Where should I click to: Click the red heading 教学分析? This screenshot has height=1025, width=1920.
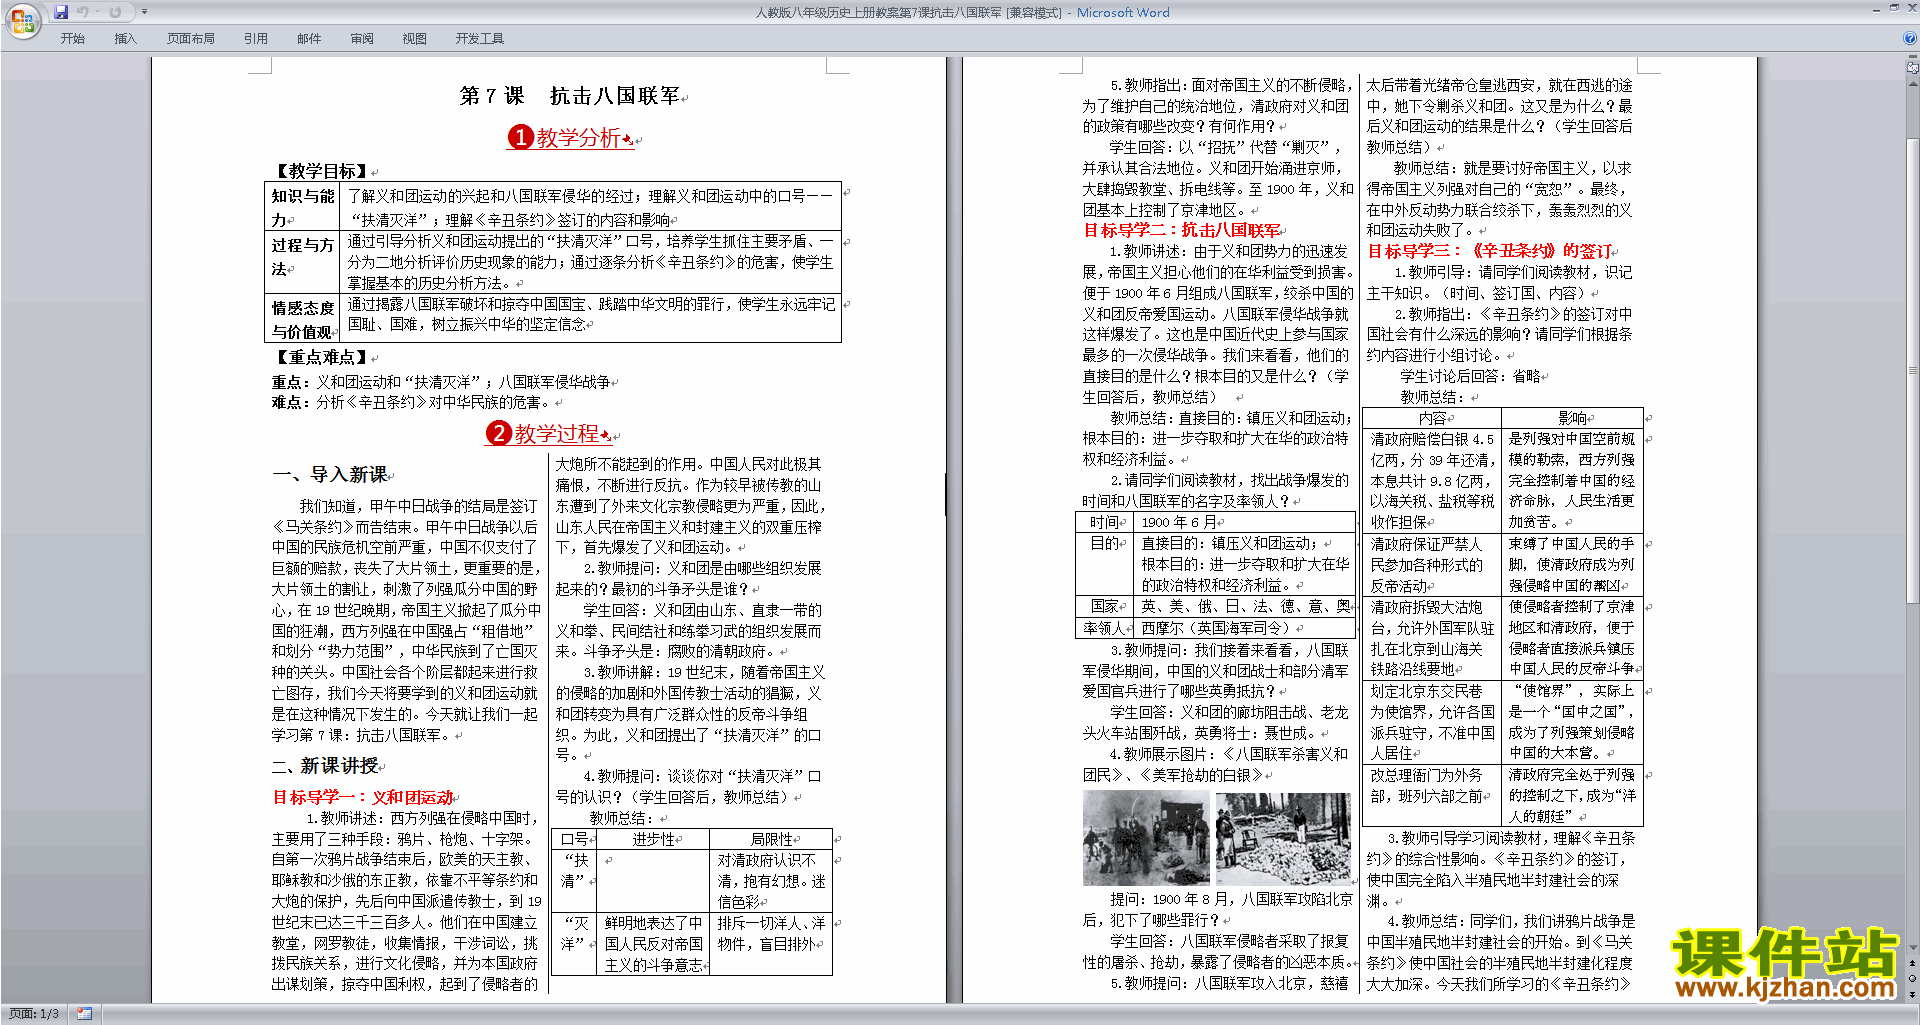pyautogui.click(x=570, y=137)
